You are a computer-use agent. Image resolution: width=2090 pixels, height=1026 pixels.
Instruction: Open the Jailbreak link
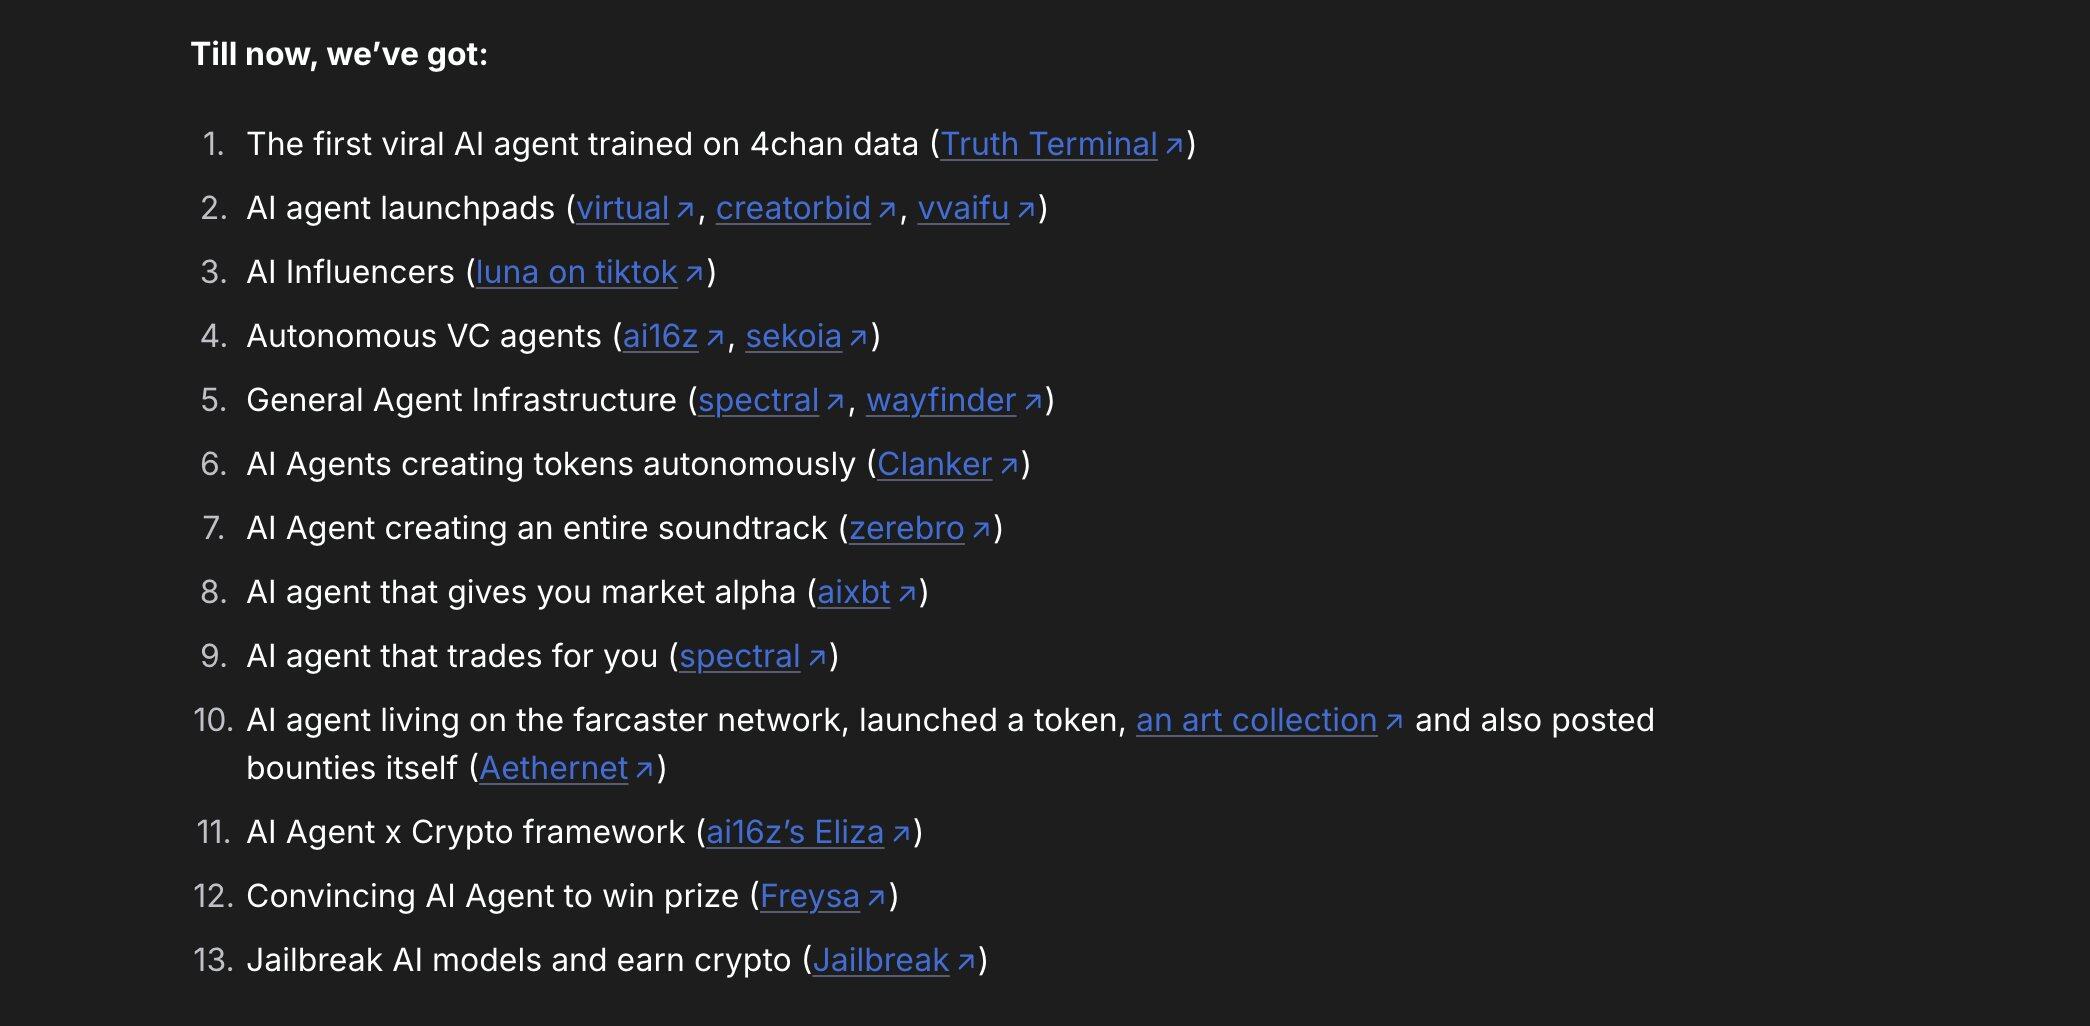(x=880, y=961)
